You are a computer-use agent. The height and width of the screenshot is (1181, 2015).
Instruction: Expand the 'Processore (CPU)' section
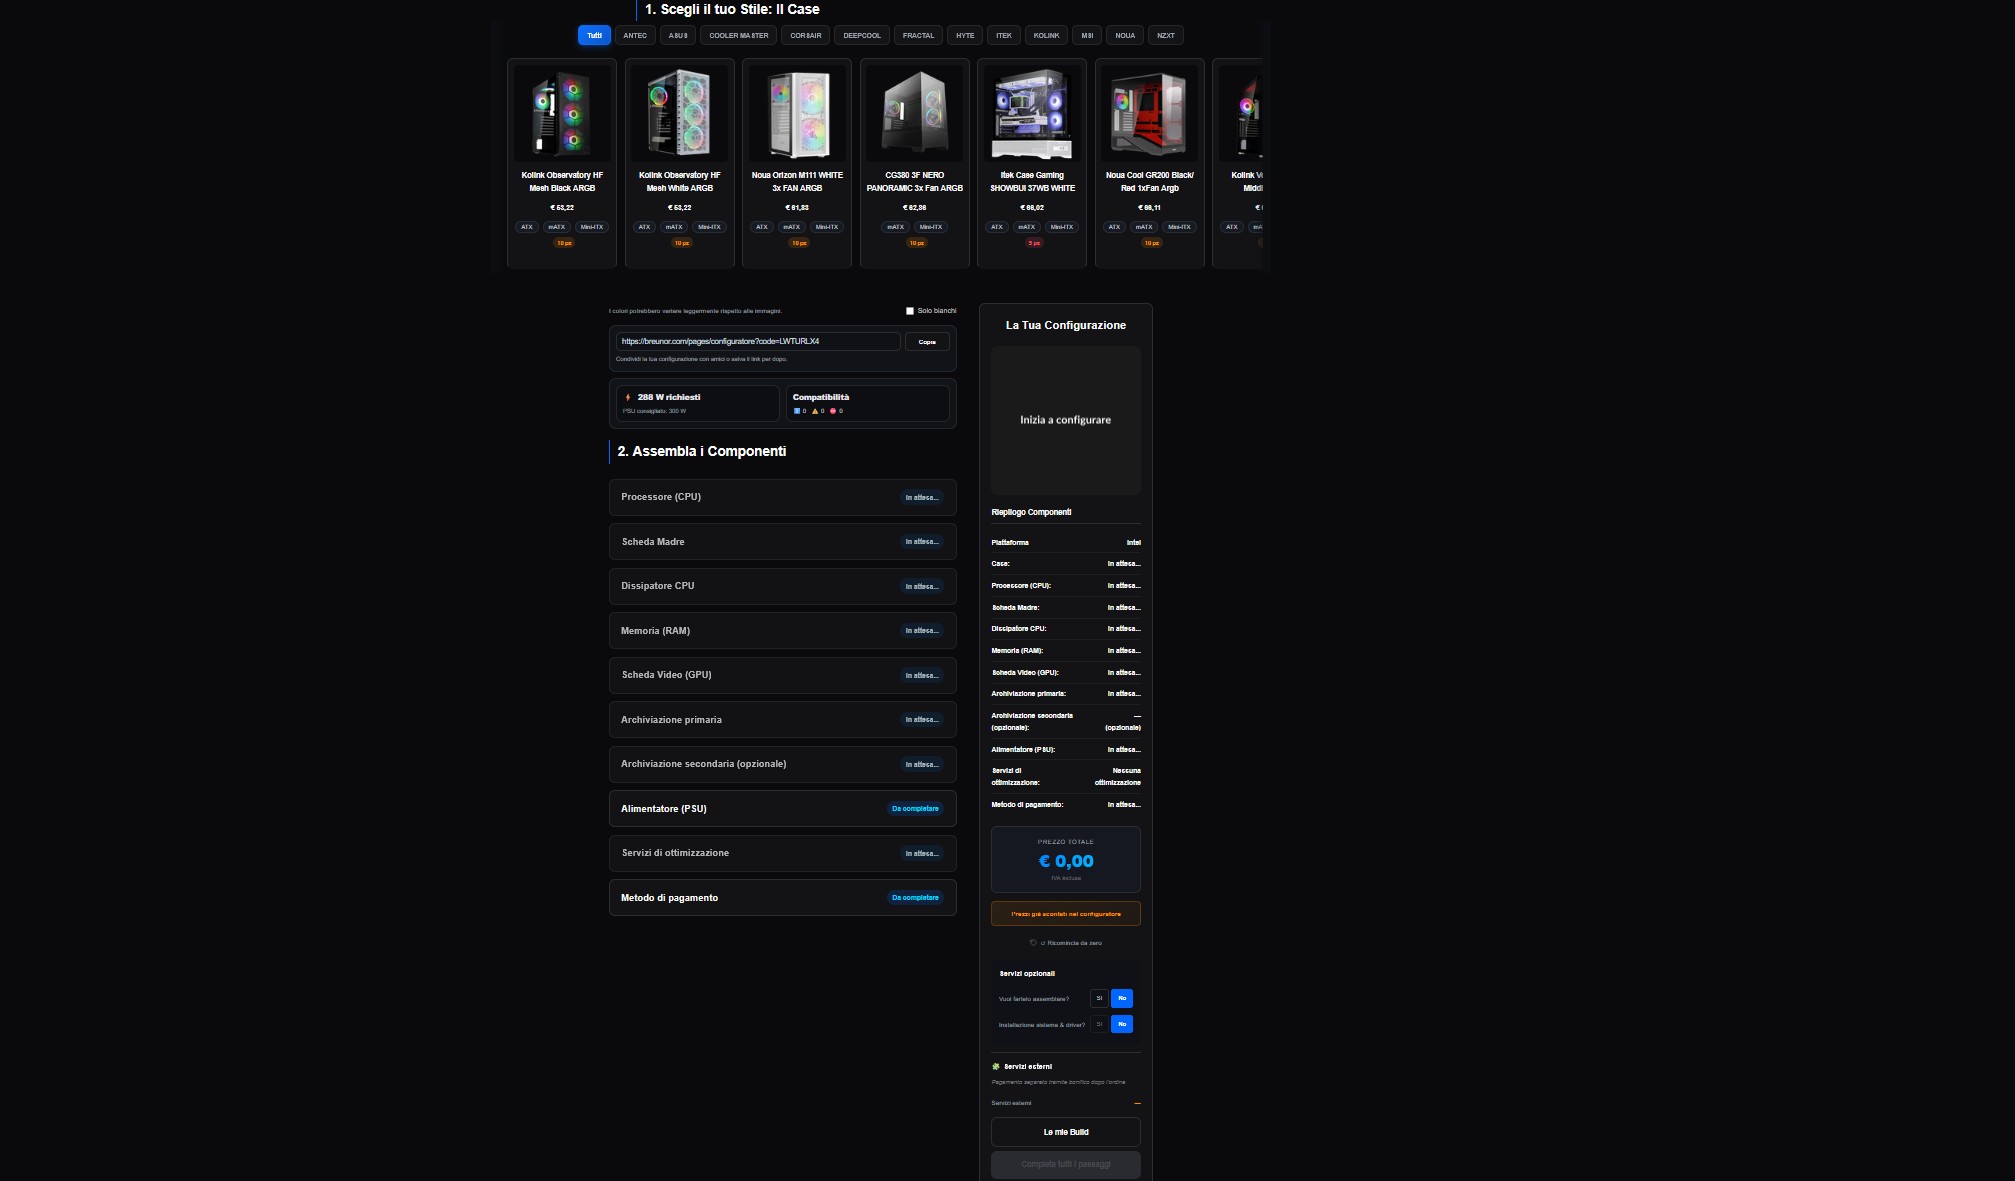point(782,497)
